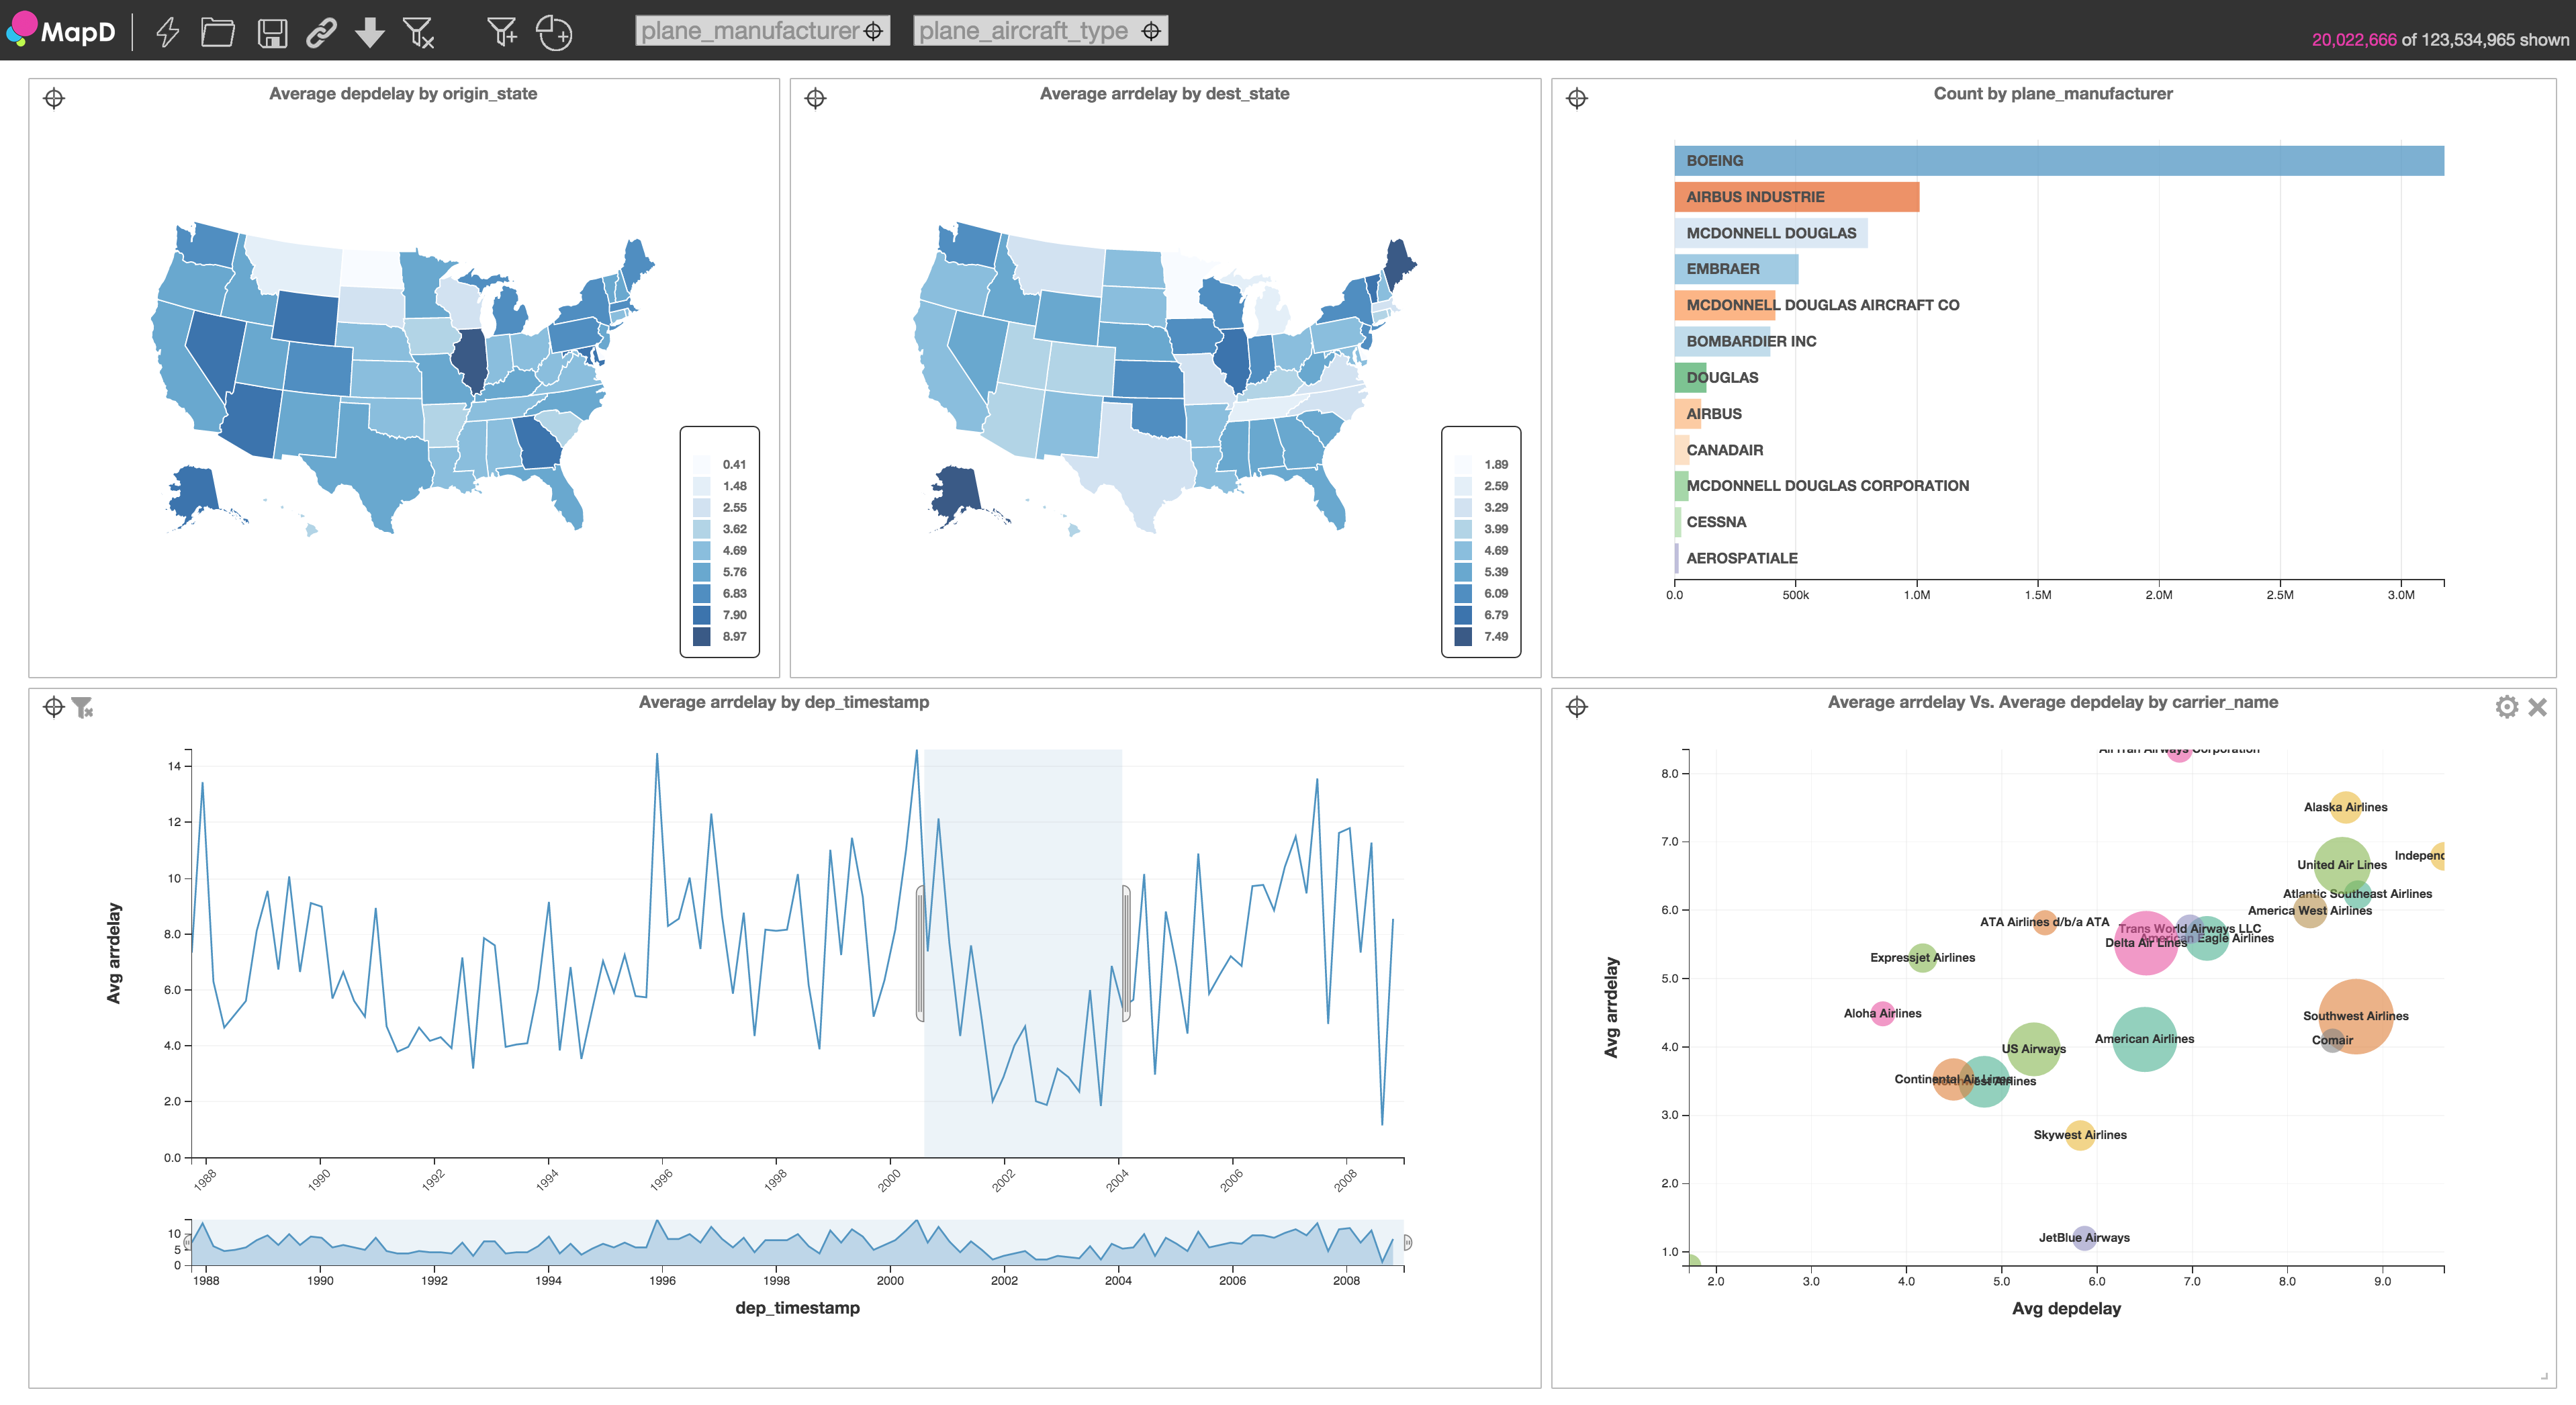The width and height of the screenshot is (2576, 1405).
Task: Click the lightning bolt icon in toolbar
Action: (168, 32)
